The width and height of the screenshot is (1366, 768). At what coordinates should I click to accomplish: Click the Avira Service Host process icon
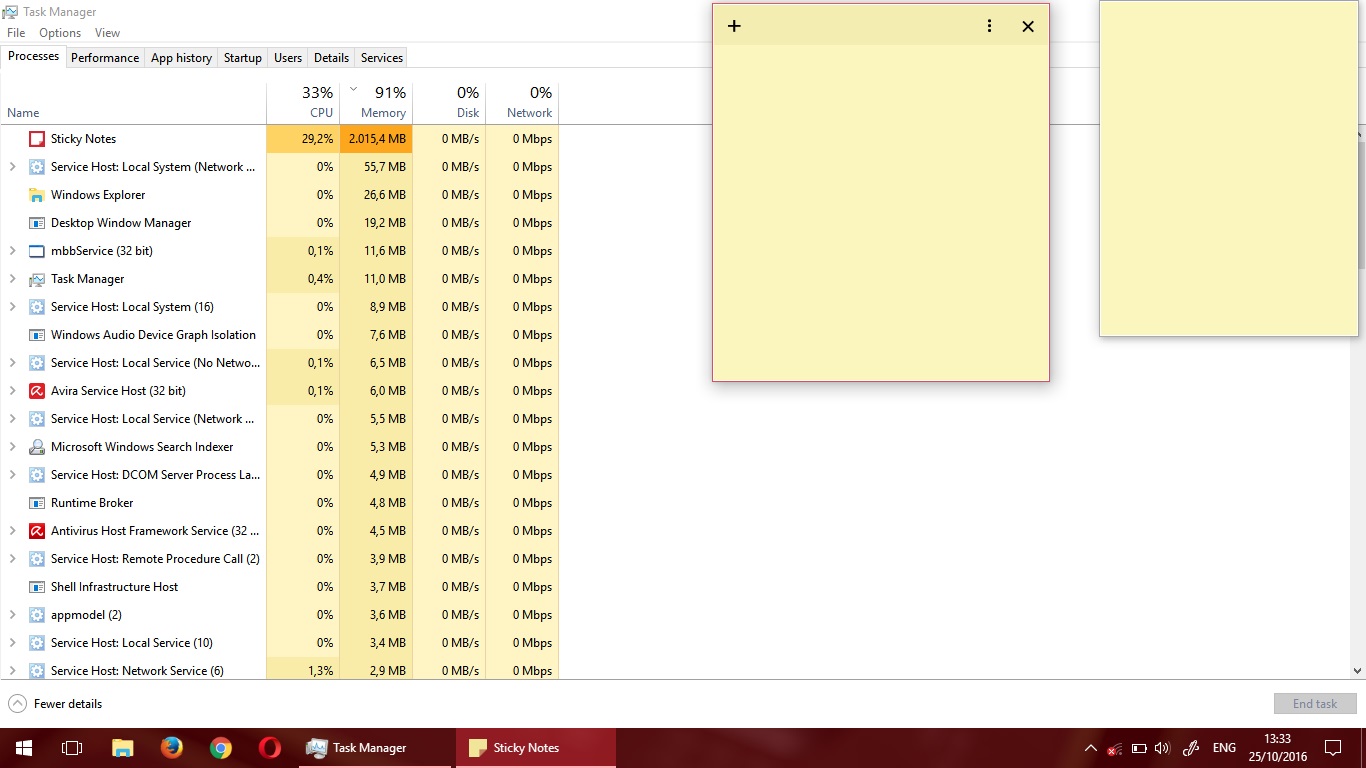point(37,391)
